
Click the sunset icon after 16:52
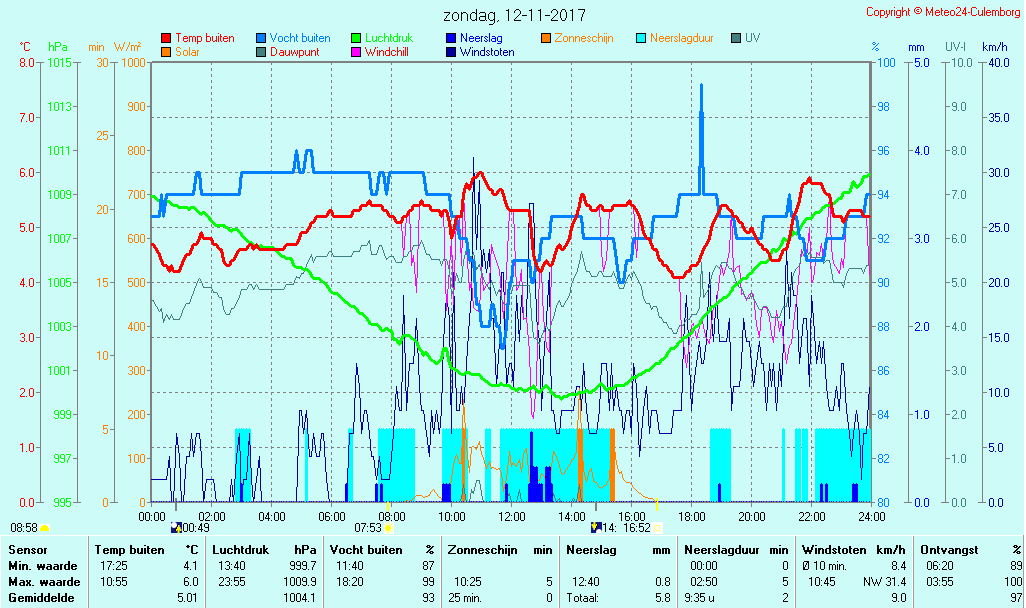pyautogui.click(x=658, y=527)
